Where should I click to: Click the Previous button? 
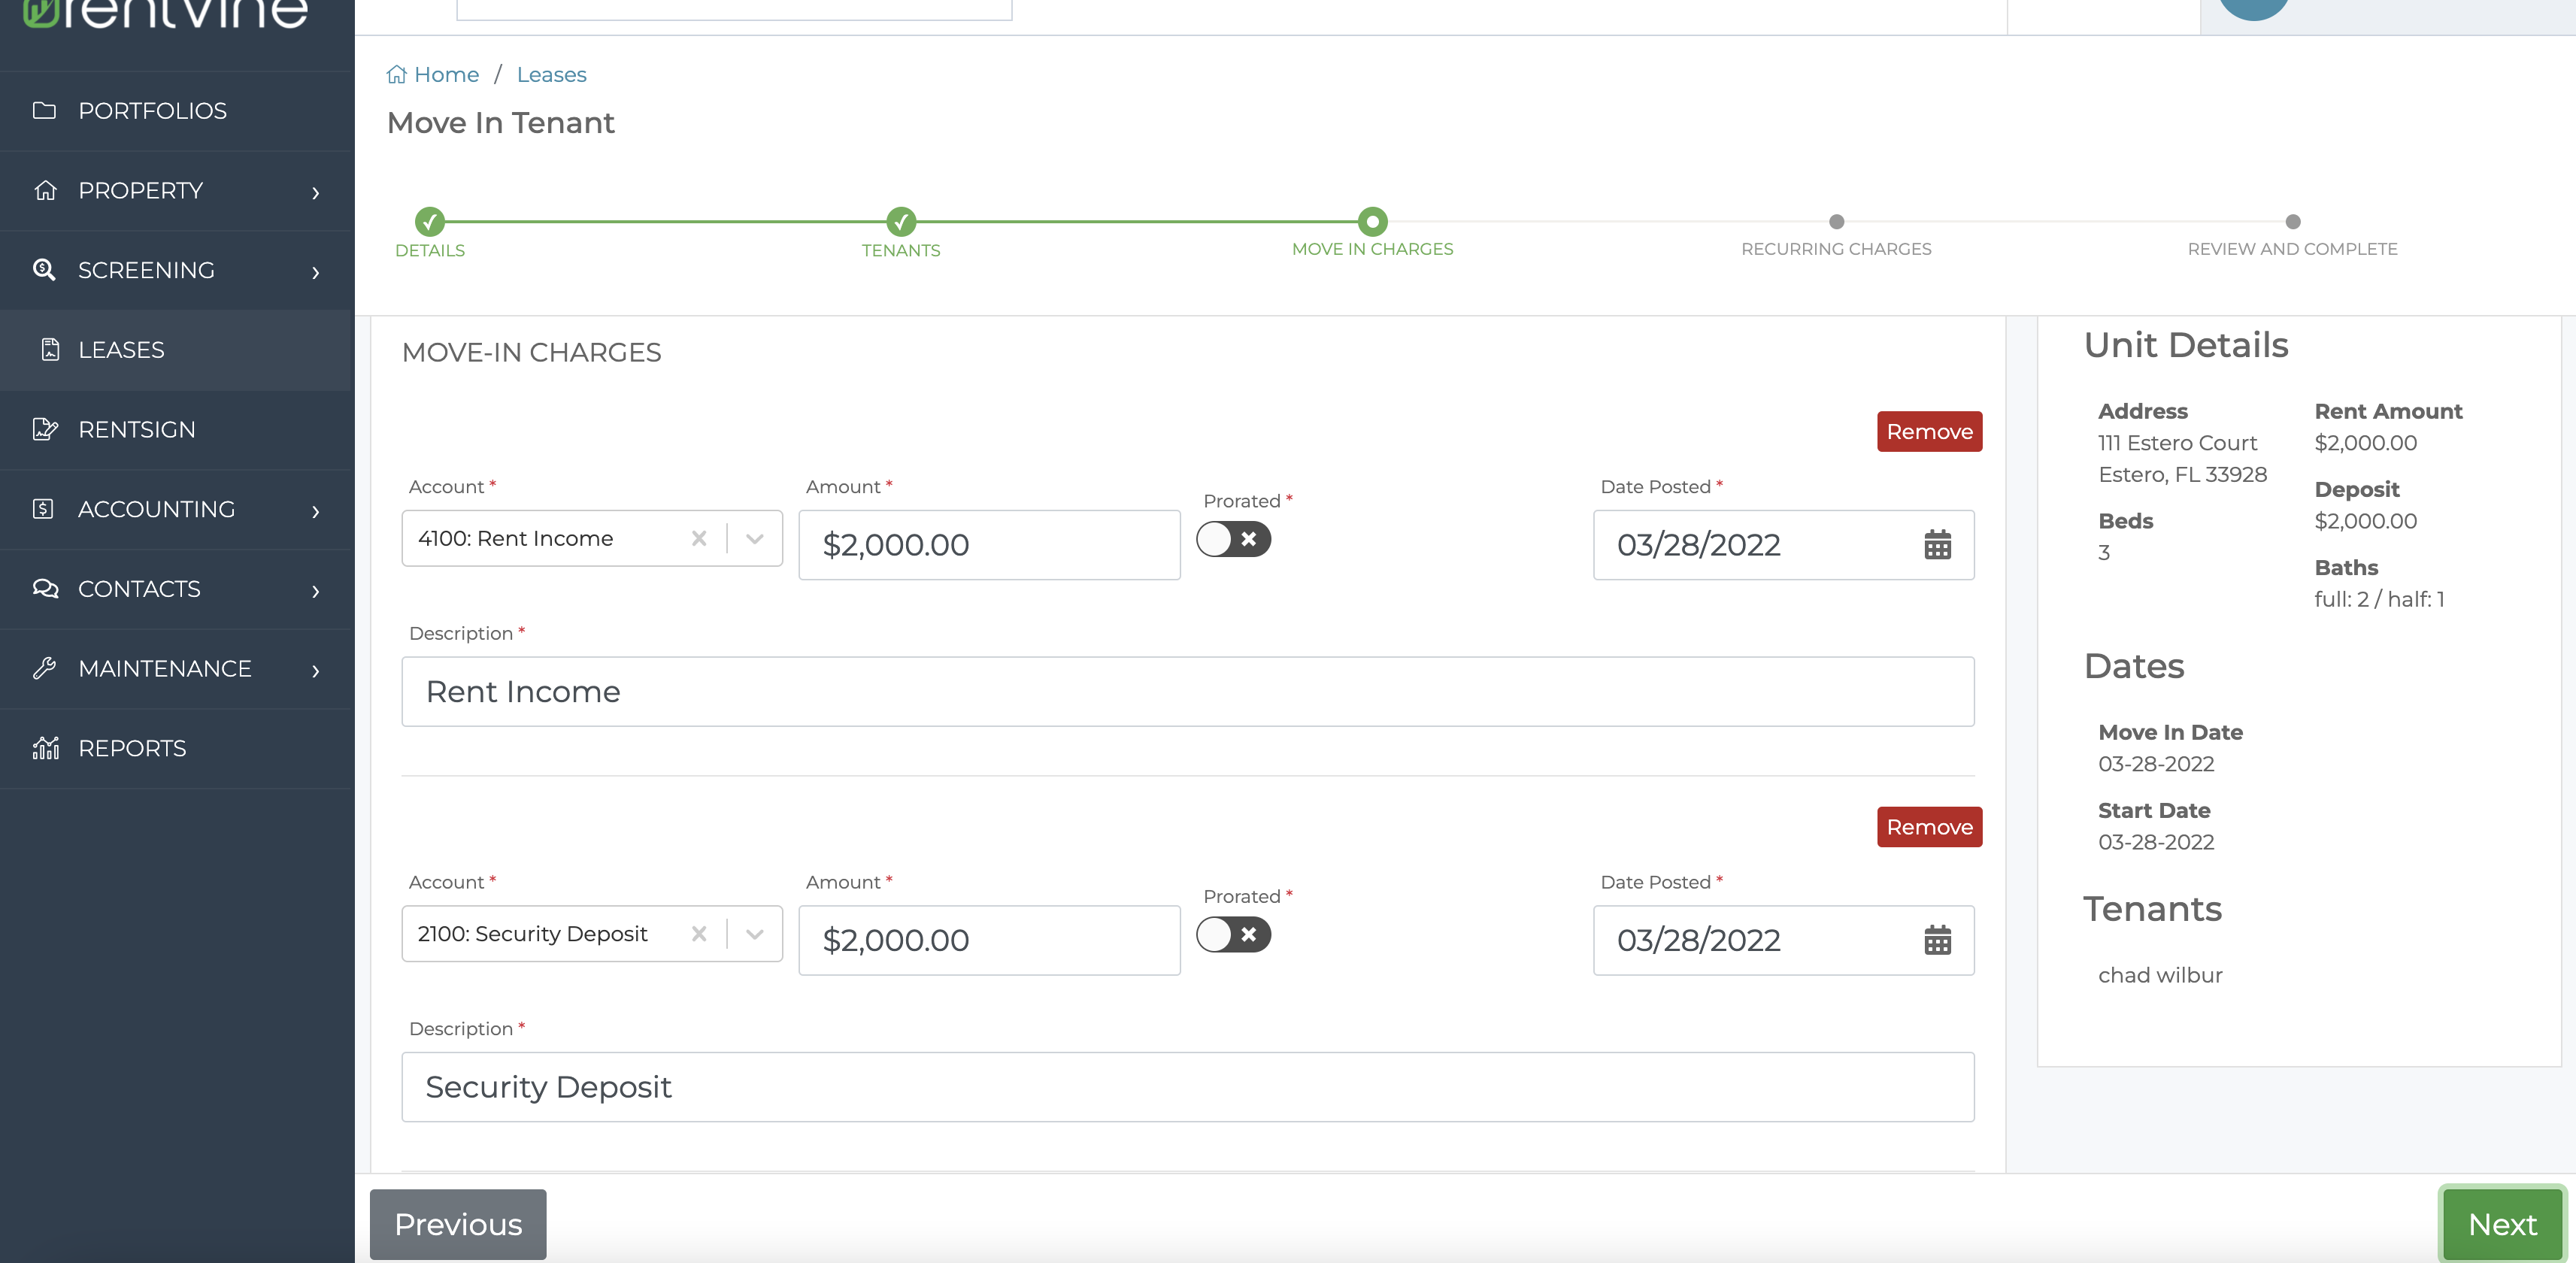(x=458, y=1224)
